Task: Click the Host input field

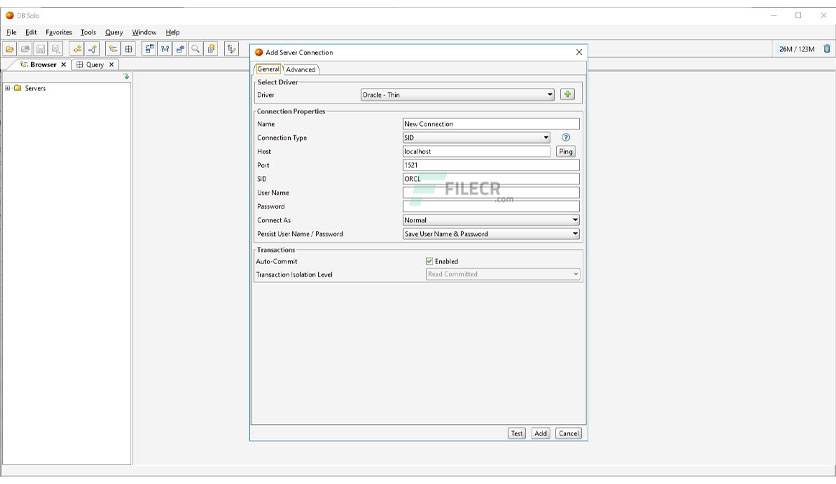Action: pos(477,151)
